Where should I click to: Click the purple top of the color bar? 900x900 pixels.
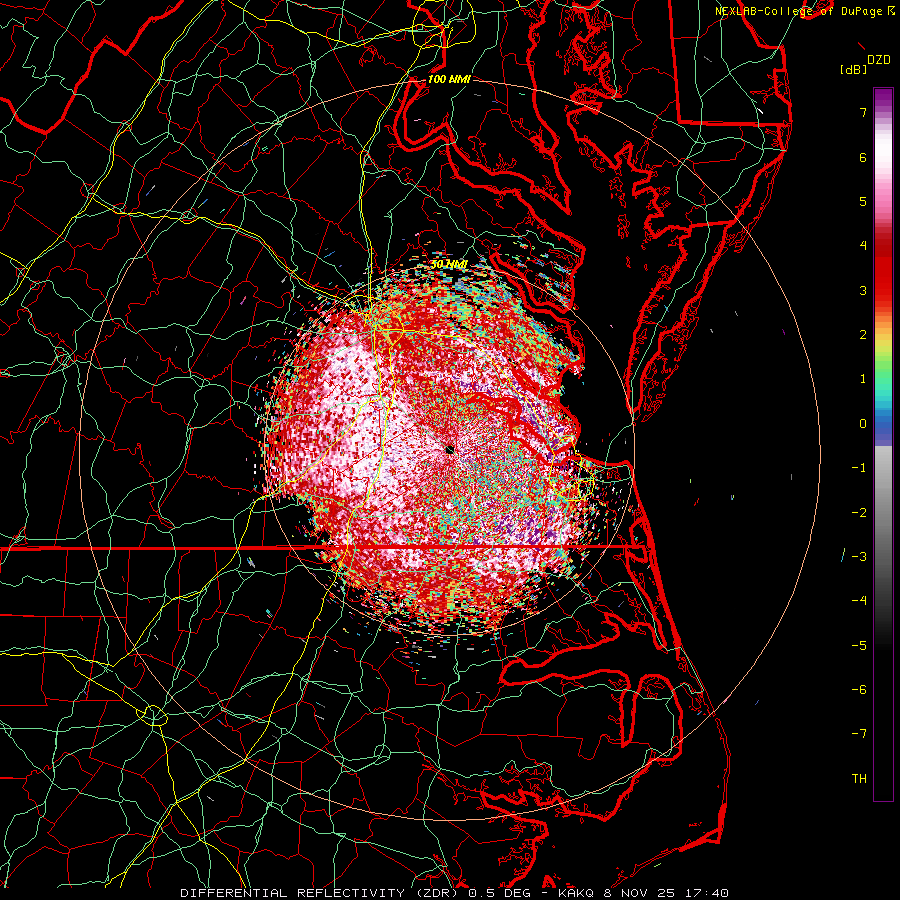[x=883, y=98]
